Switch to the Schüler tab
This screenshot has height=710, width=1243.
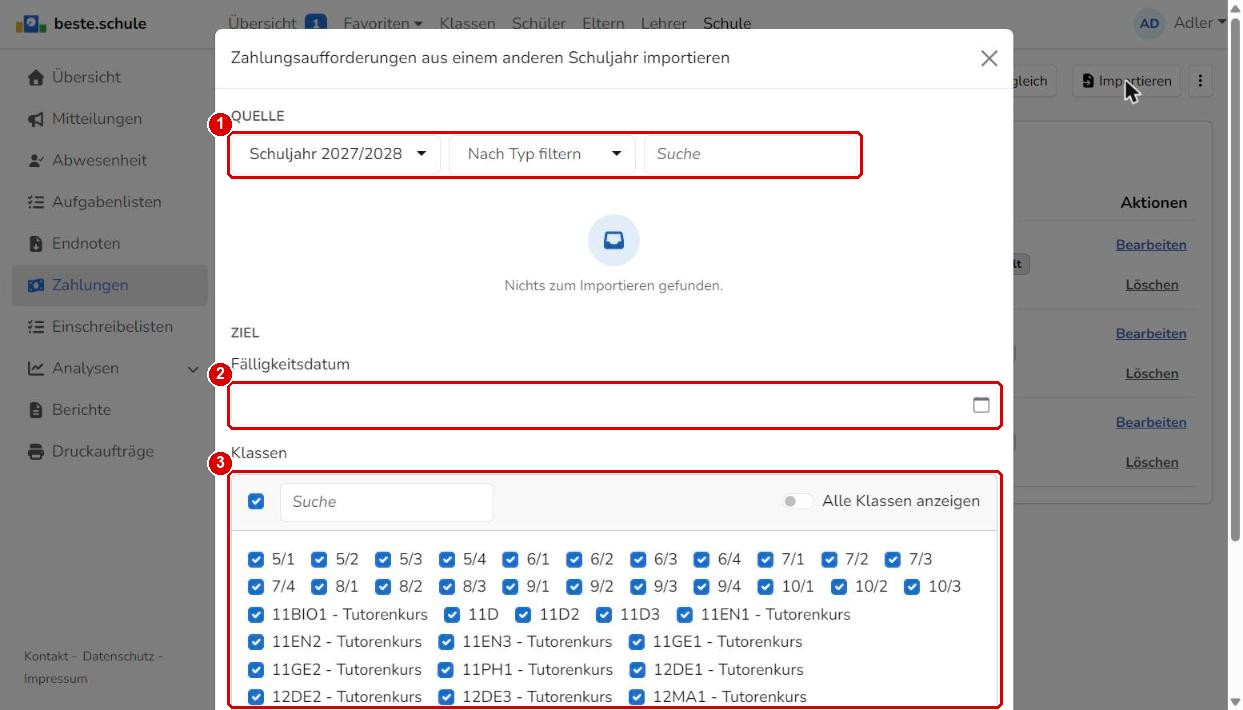[539, 23]
